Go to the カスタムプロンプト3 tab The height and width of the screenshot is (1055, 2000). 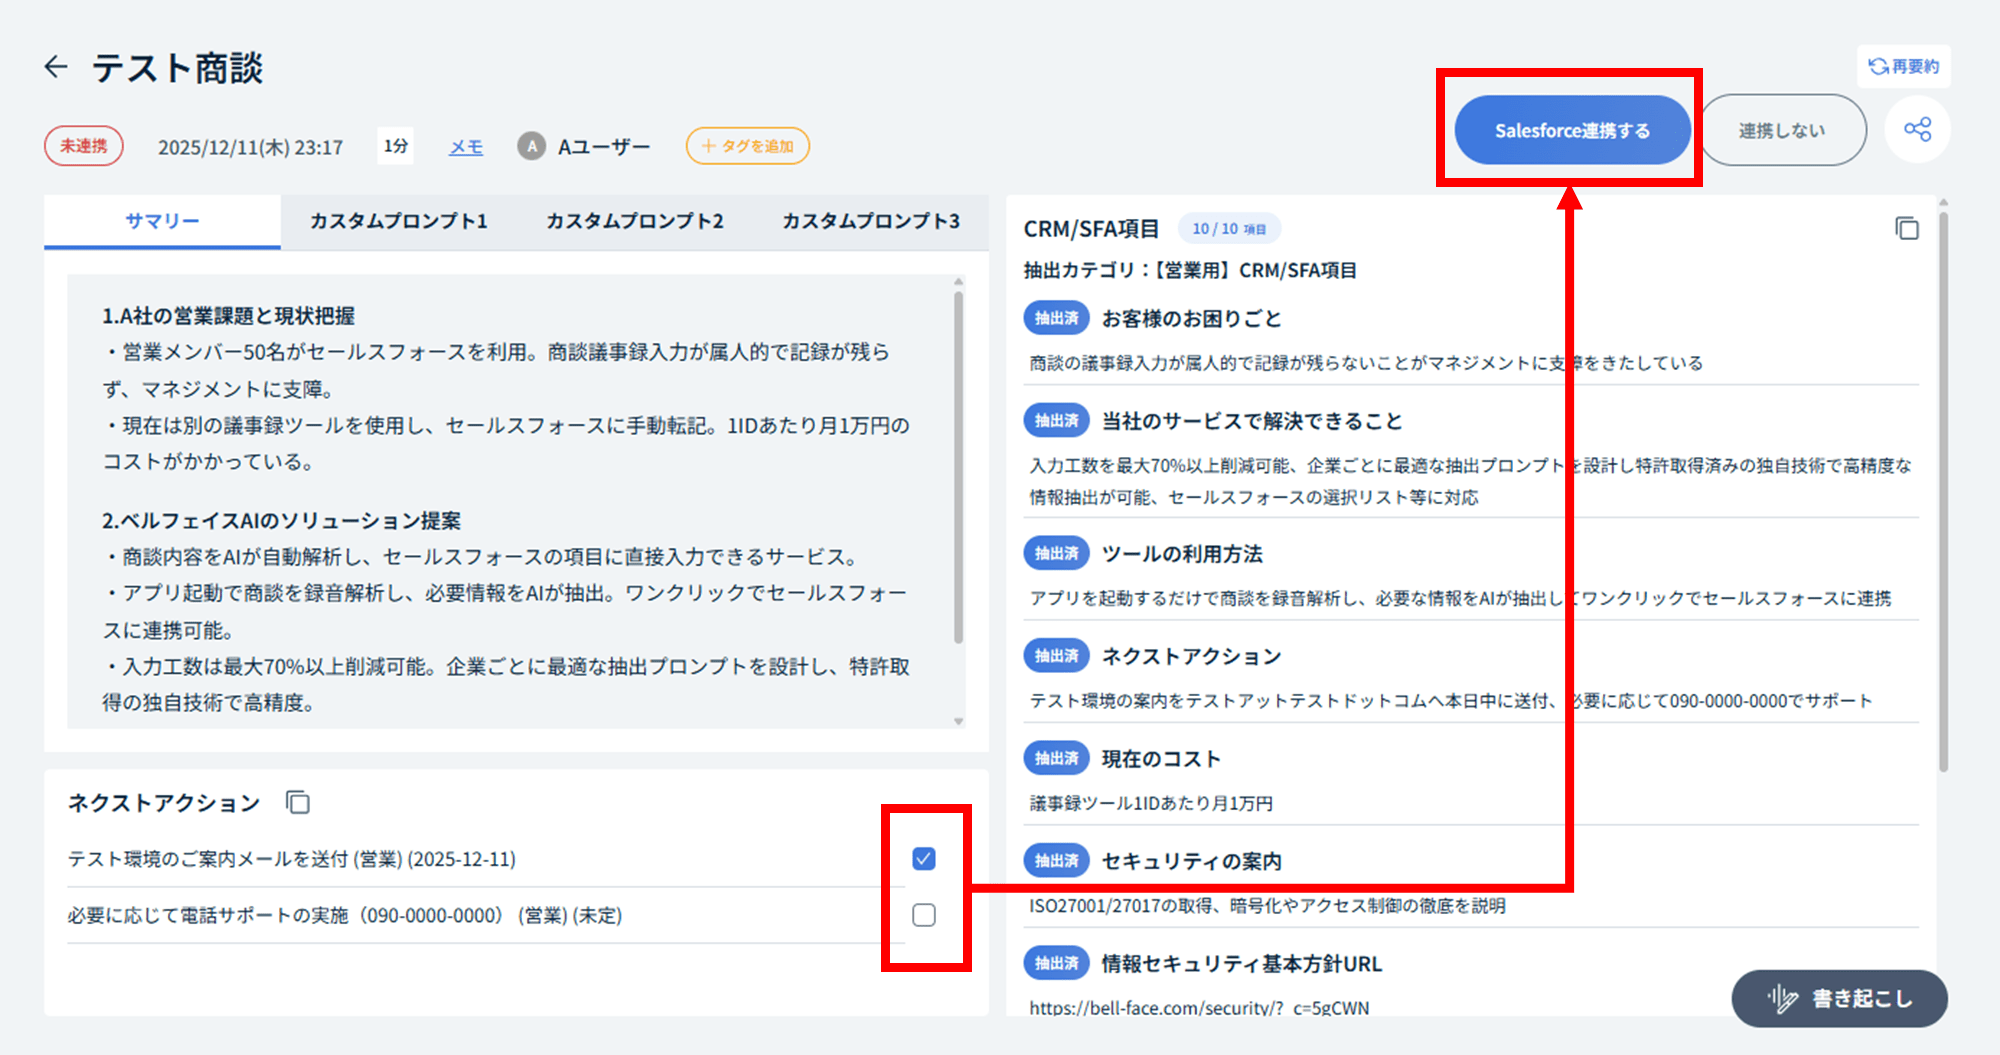point(870,221)
